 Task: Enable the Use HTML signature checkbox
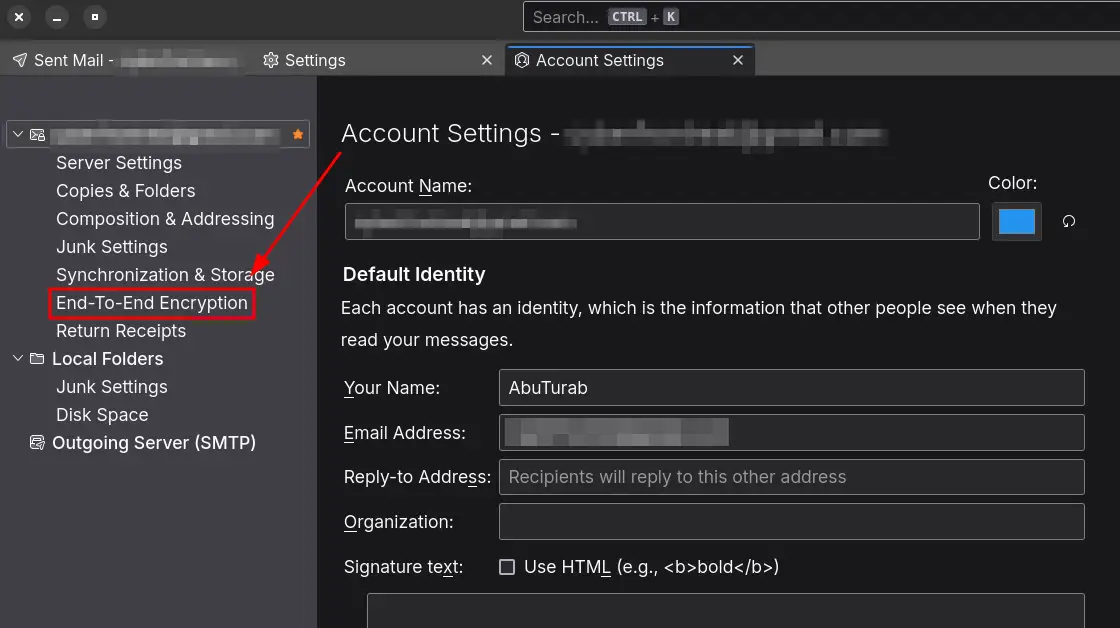click(x=507, y=567)
